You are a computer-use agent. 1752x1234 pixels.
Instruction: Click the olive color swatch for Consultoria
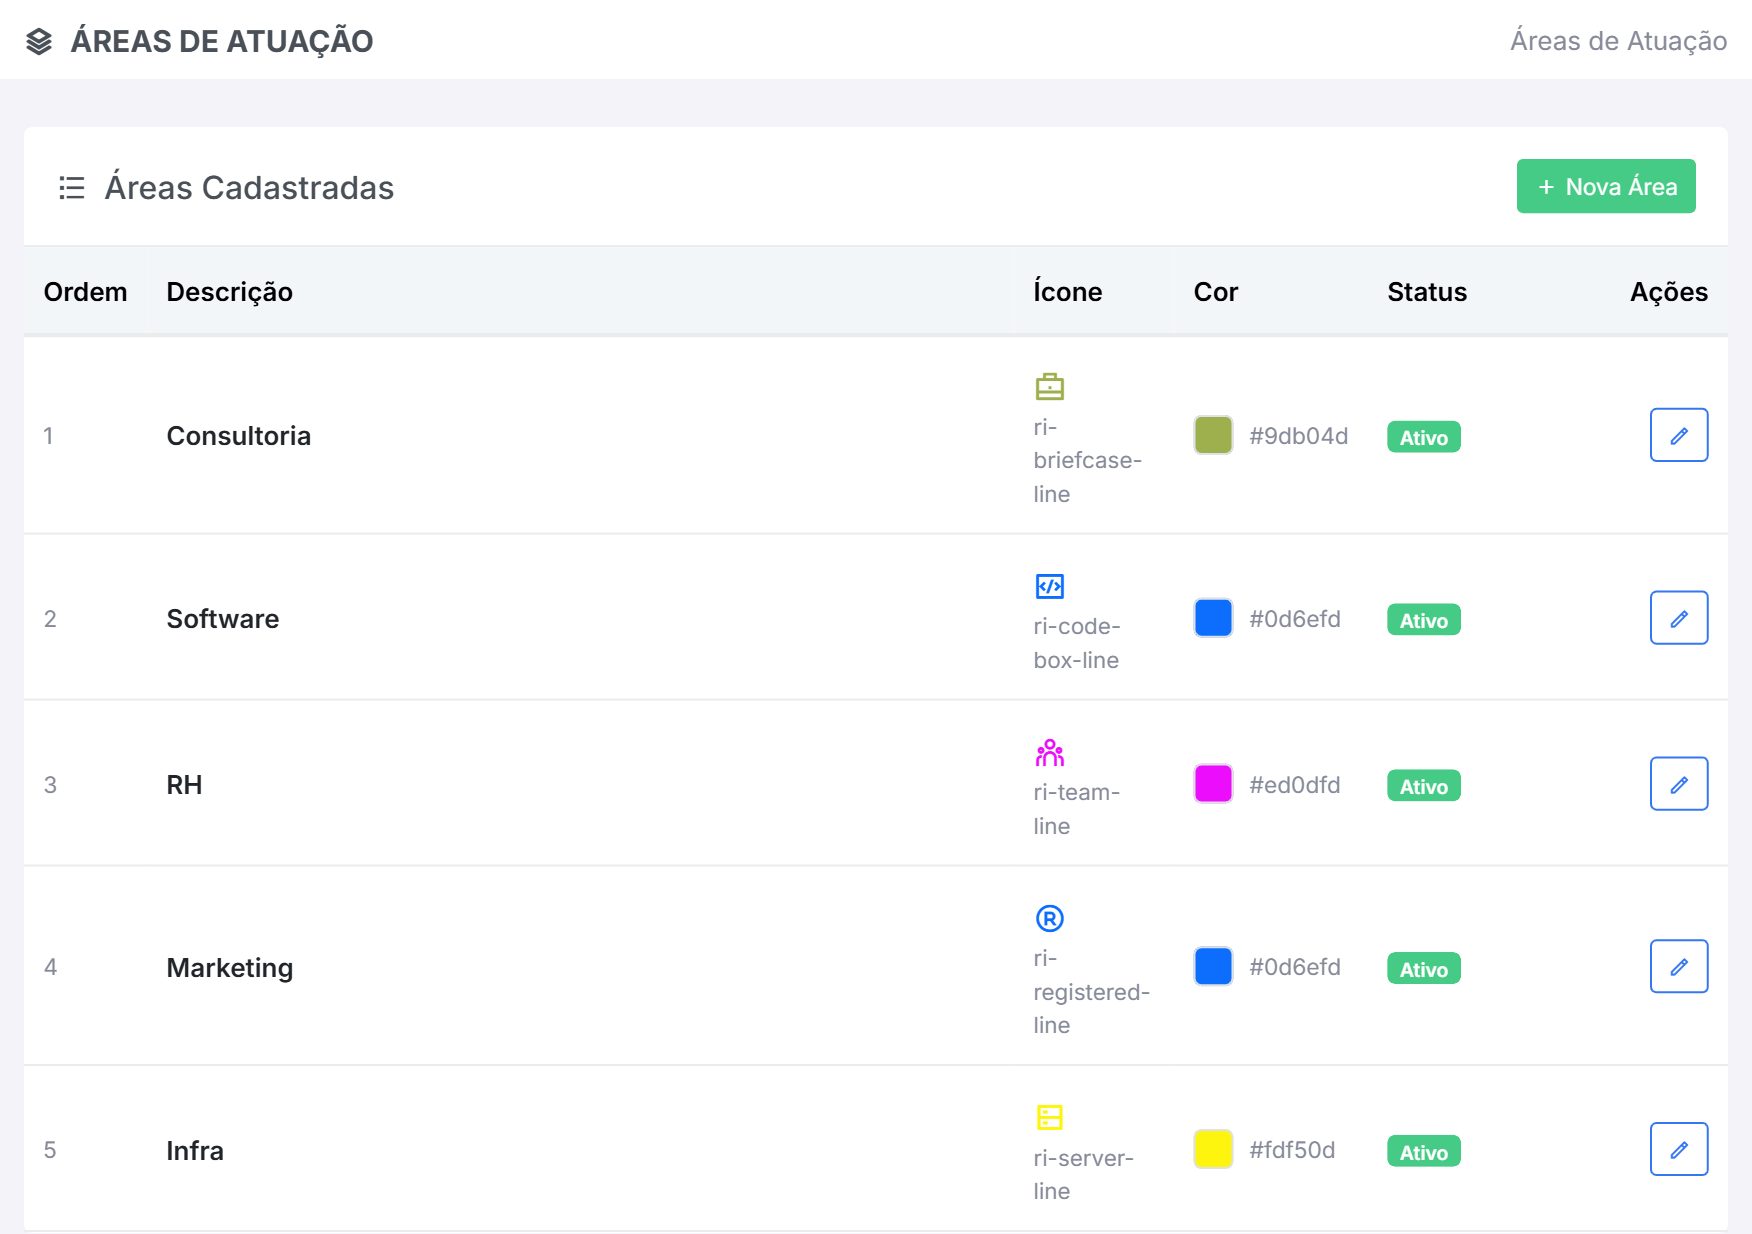1213,435
